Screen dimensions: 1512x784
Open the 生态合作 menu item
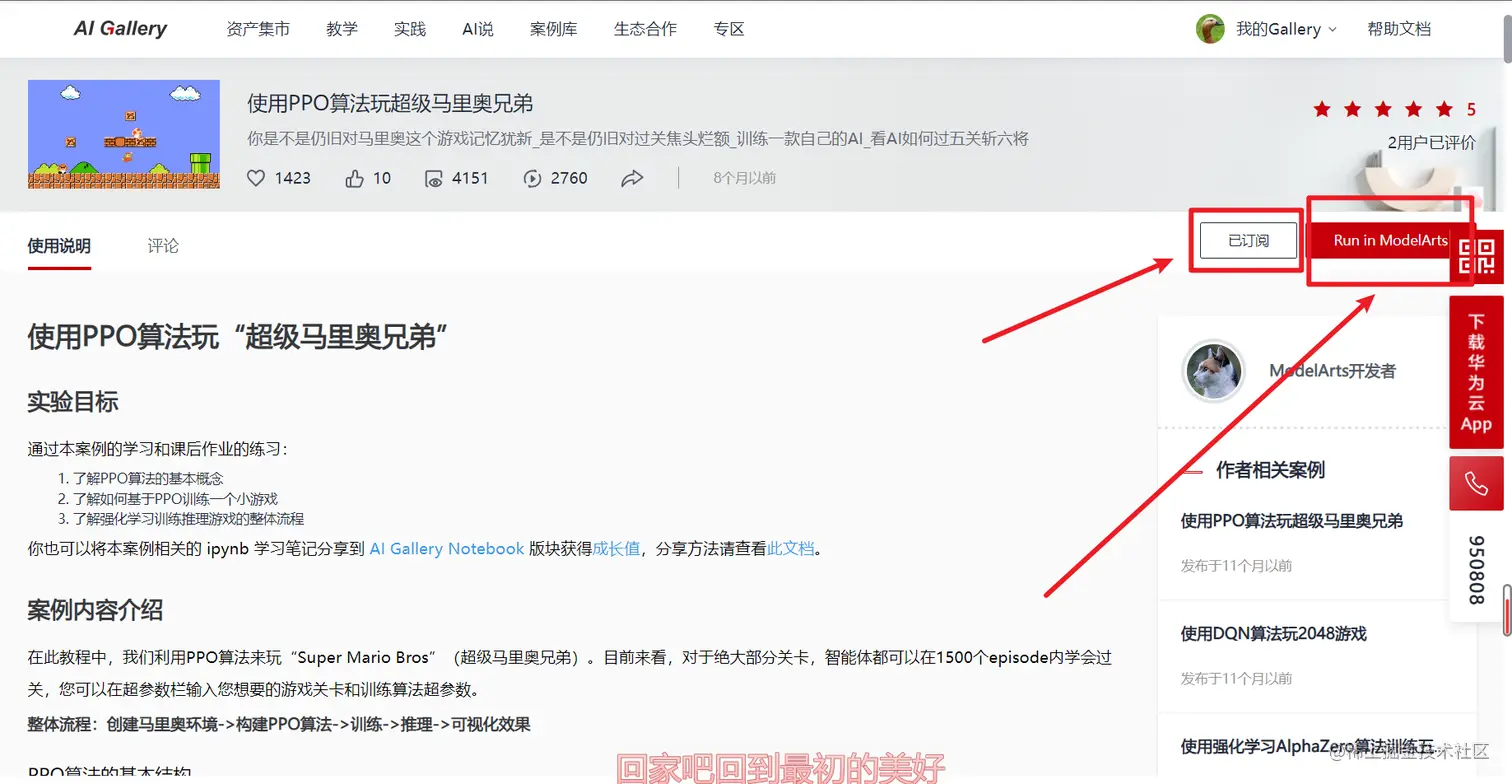click(645, 29)
